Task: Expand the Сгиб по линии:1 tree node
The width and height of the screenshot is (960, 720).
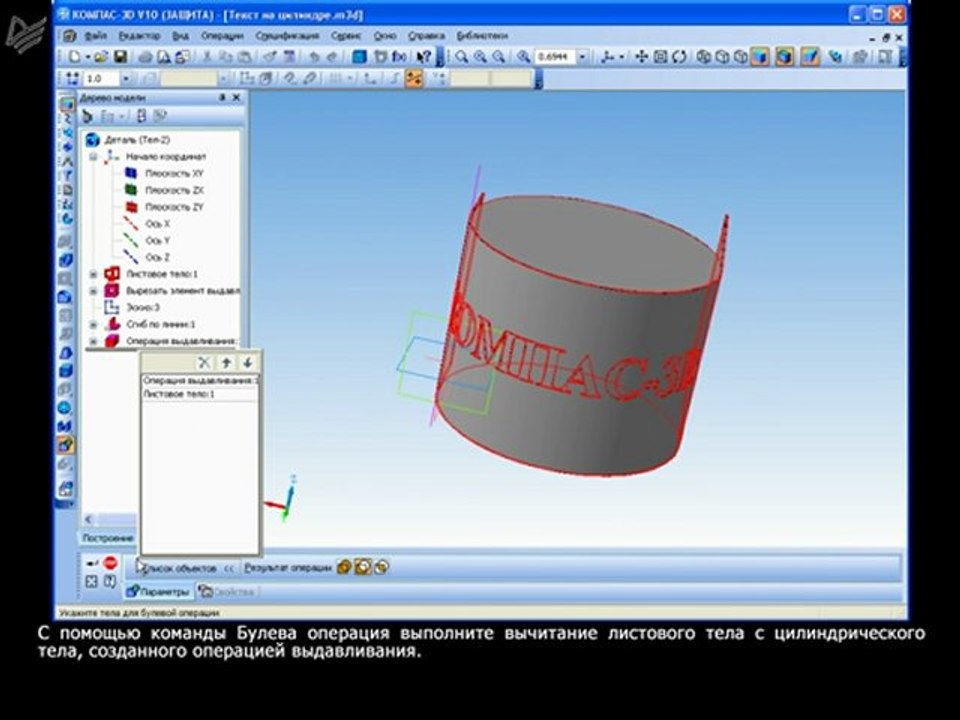Action: (93, 324)
